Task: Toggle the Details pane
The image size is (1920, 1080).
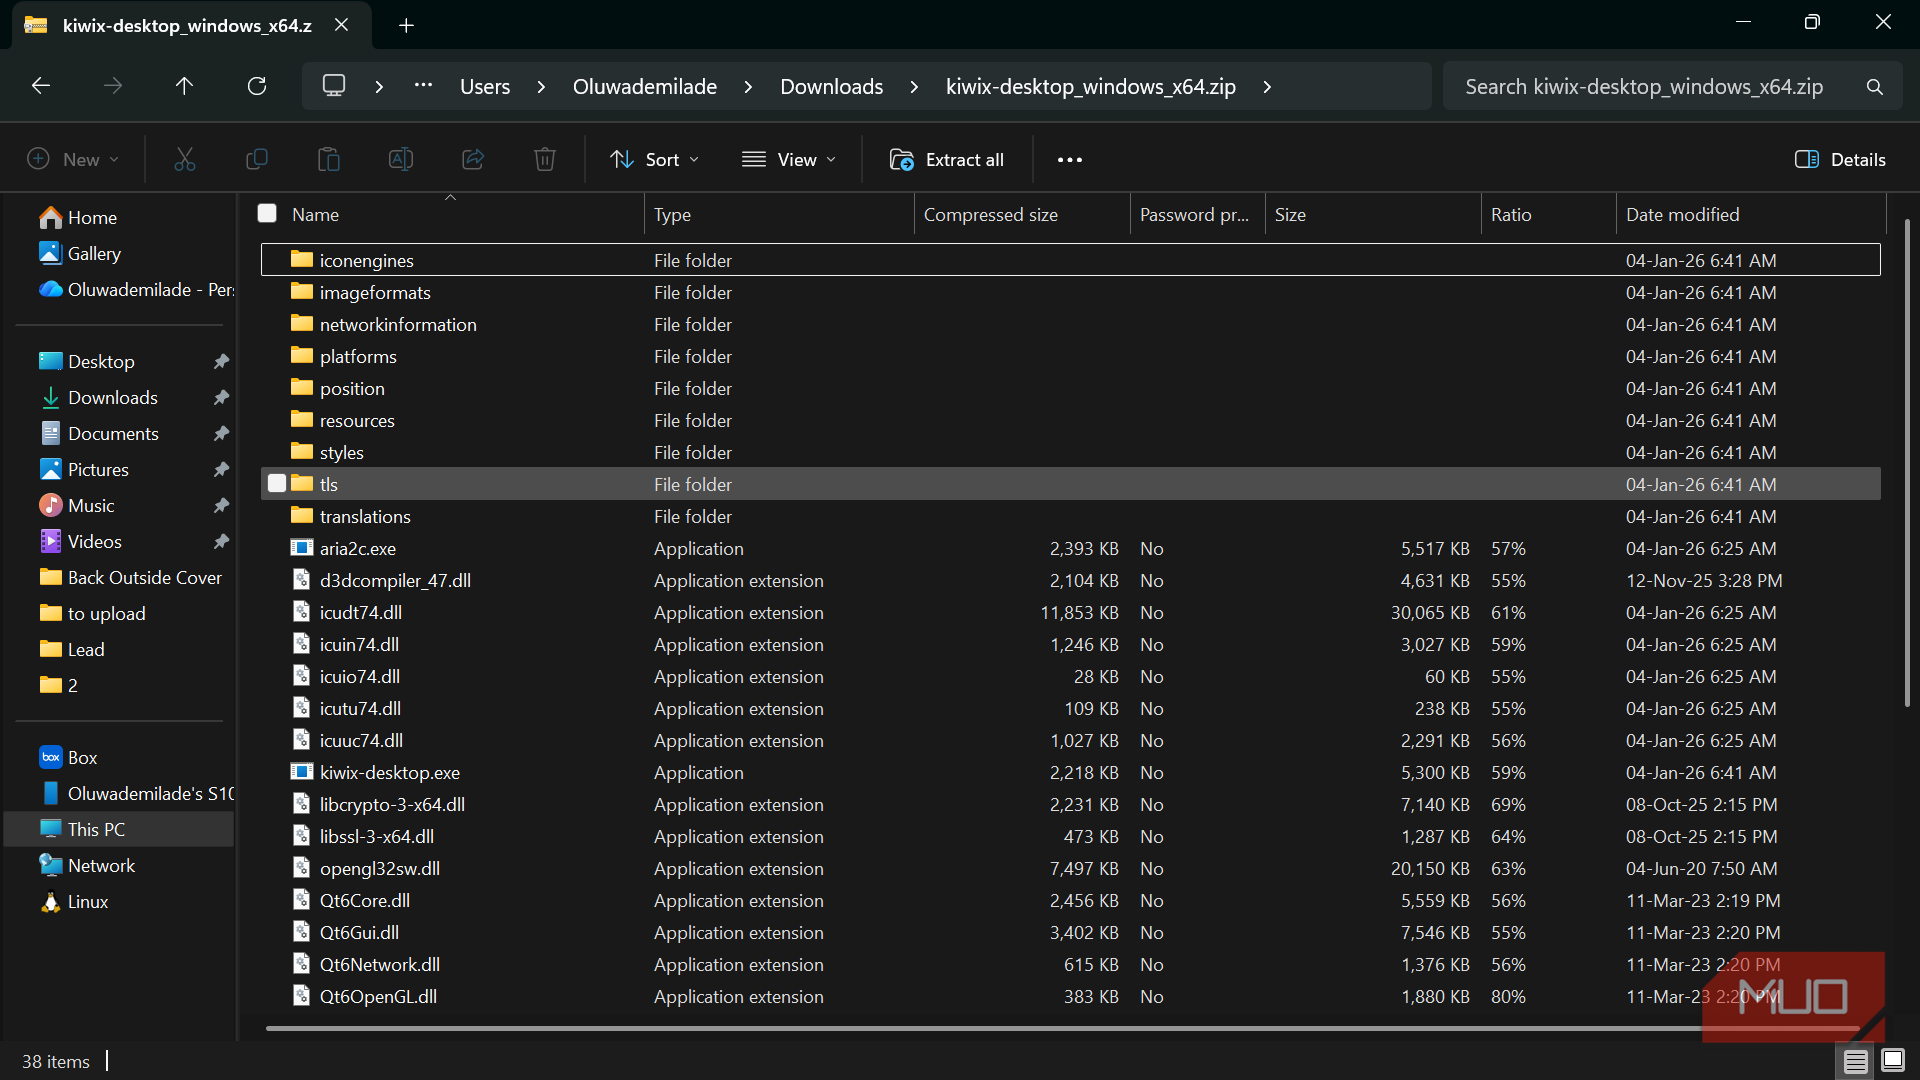Action: [1840, 159]
